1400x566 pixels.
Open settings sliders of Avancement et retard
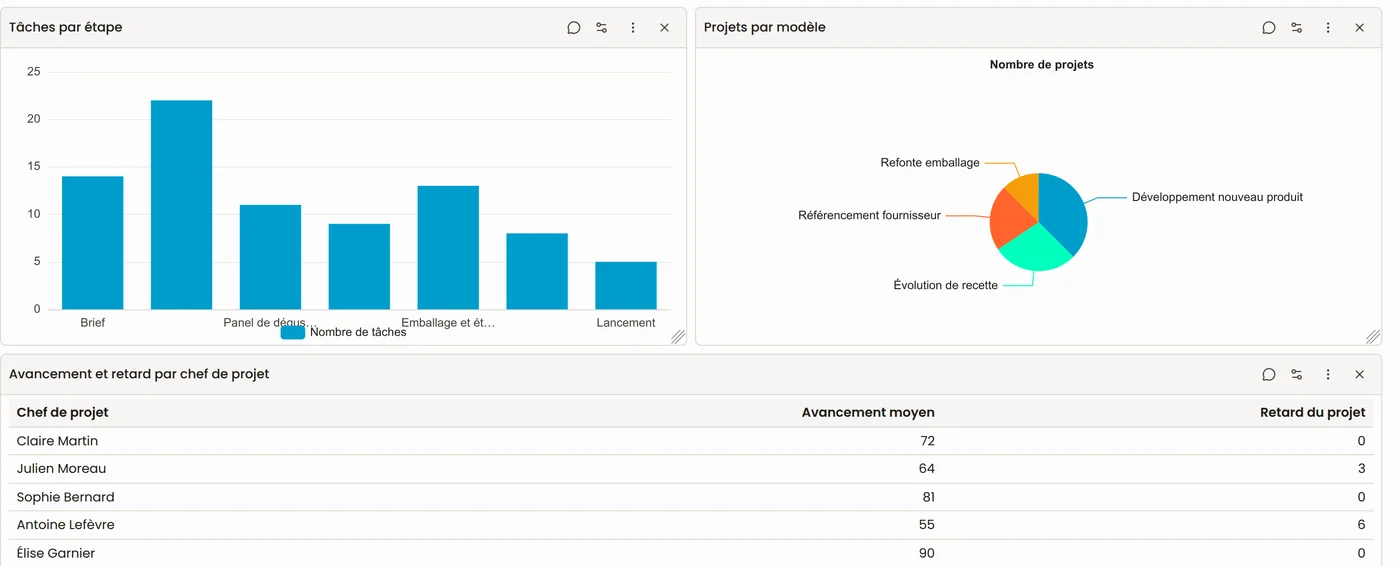[1297, 375]
